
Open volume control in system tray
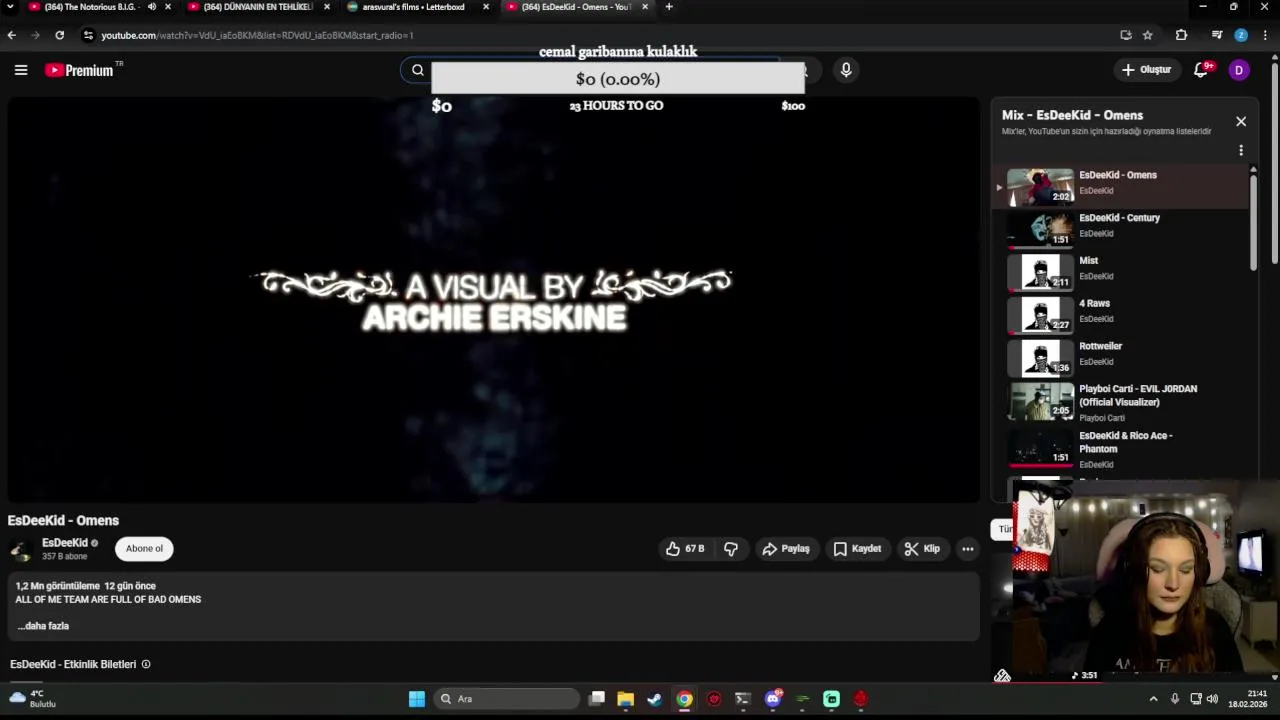(1212, 699)
